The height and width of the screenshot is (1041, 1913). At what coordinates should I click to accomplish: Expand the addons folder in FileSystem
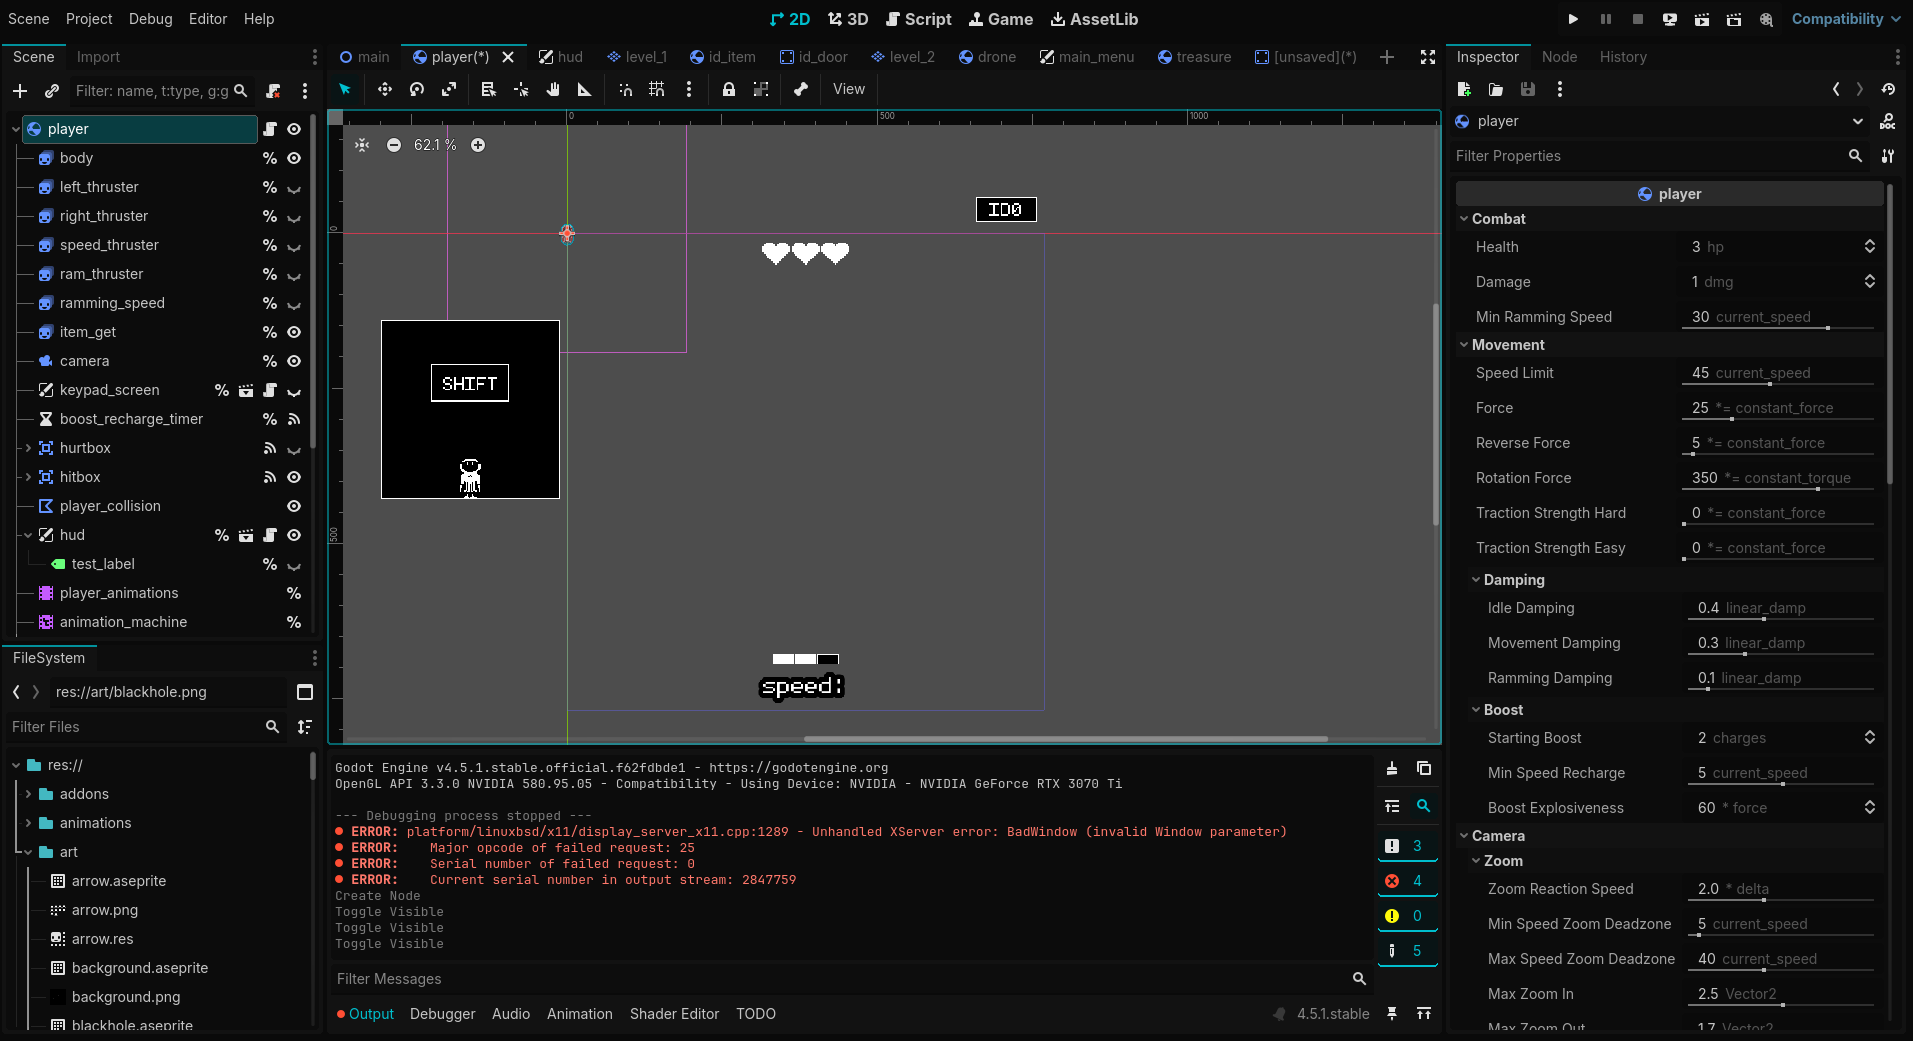(28, 794)
